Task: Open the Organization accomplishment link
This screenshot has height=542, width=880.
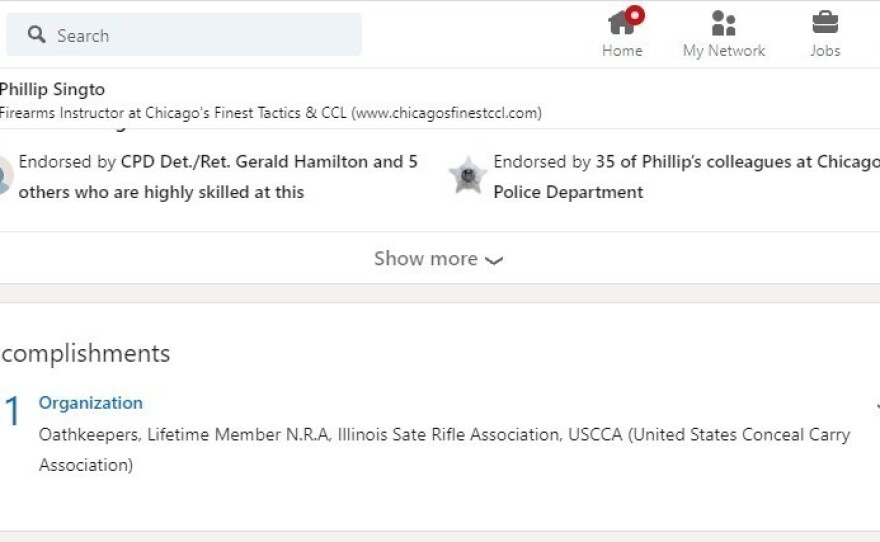Action: [x=90, y=403]
